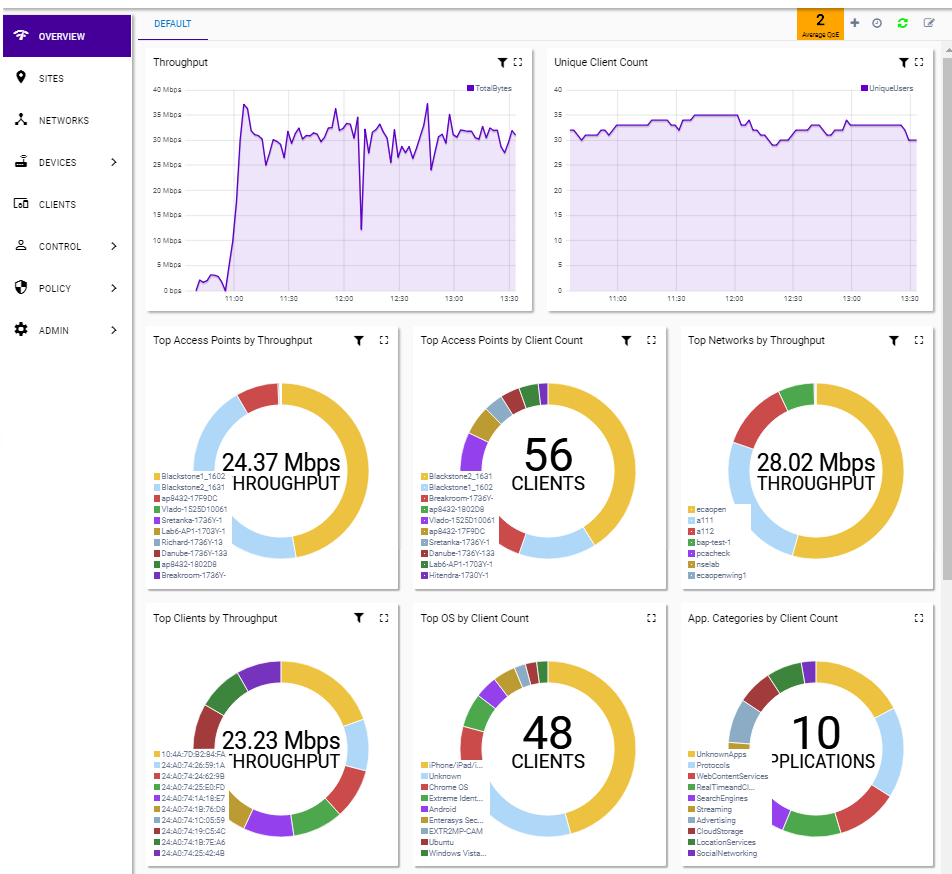The height and width of the screenshot is (874, 952).
Task: Click pcacheck legend label
Action: pyautogui.click(x=713, y=554)
